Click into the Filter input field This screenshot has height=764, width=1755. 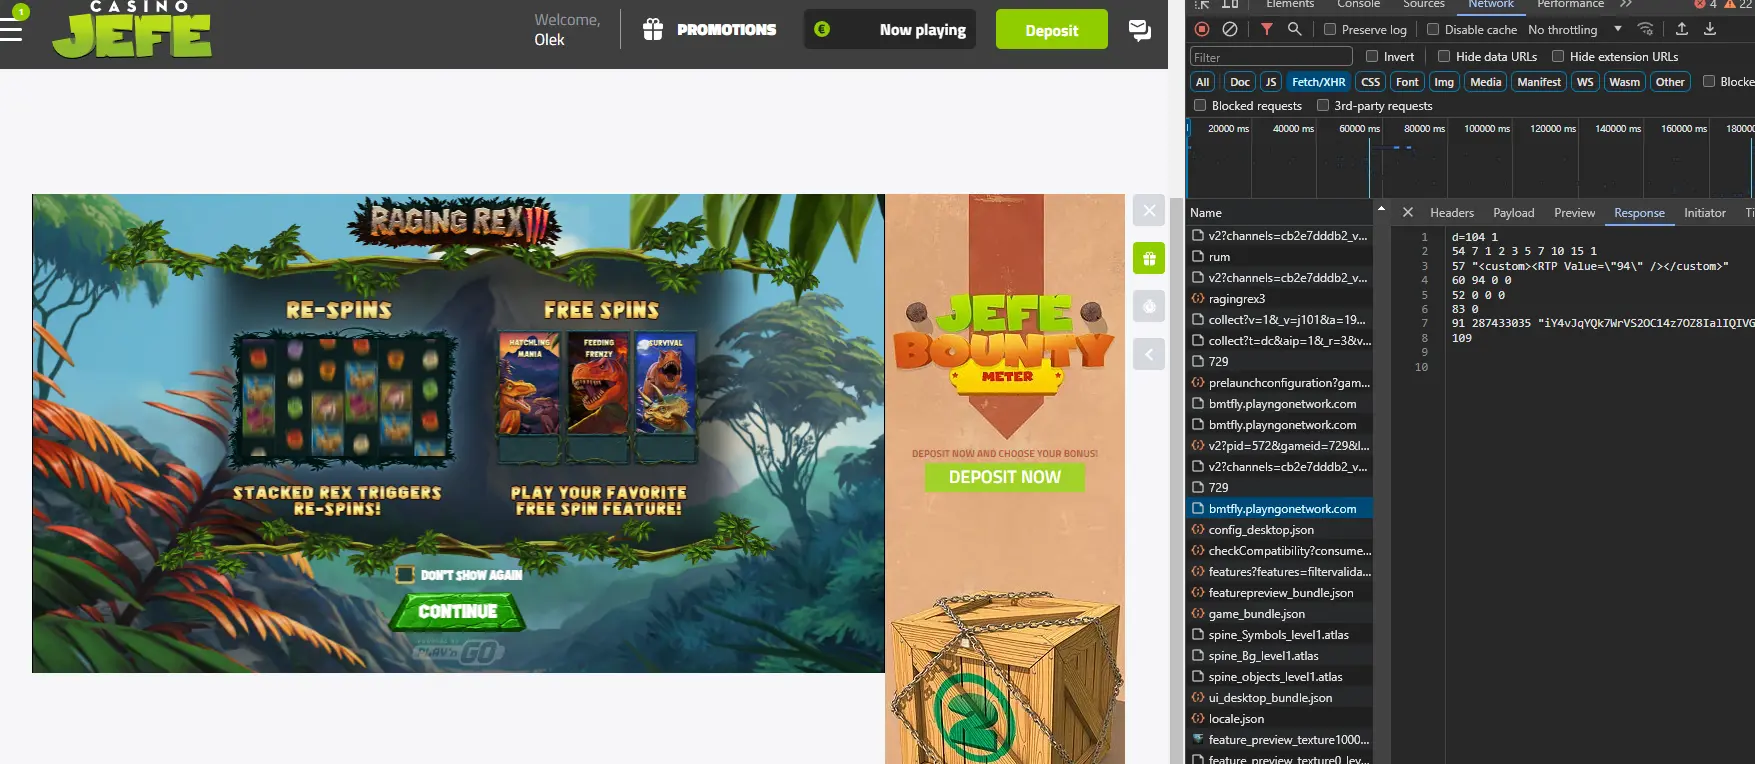1271,57
